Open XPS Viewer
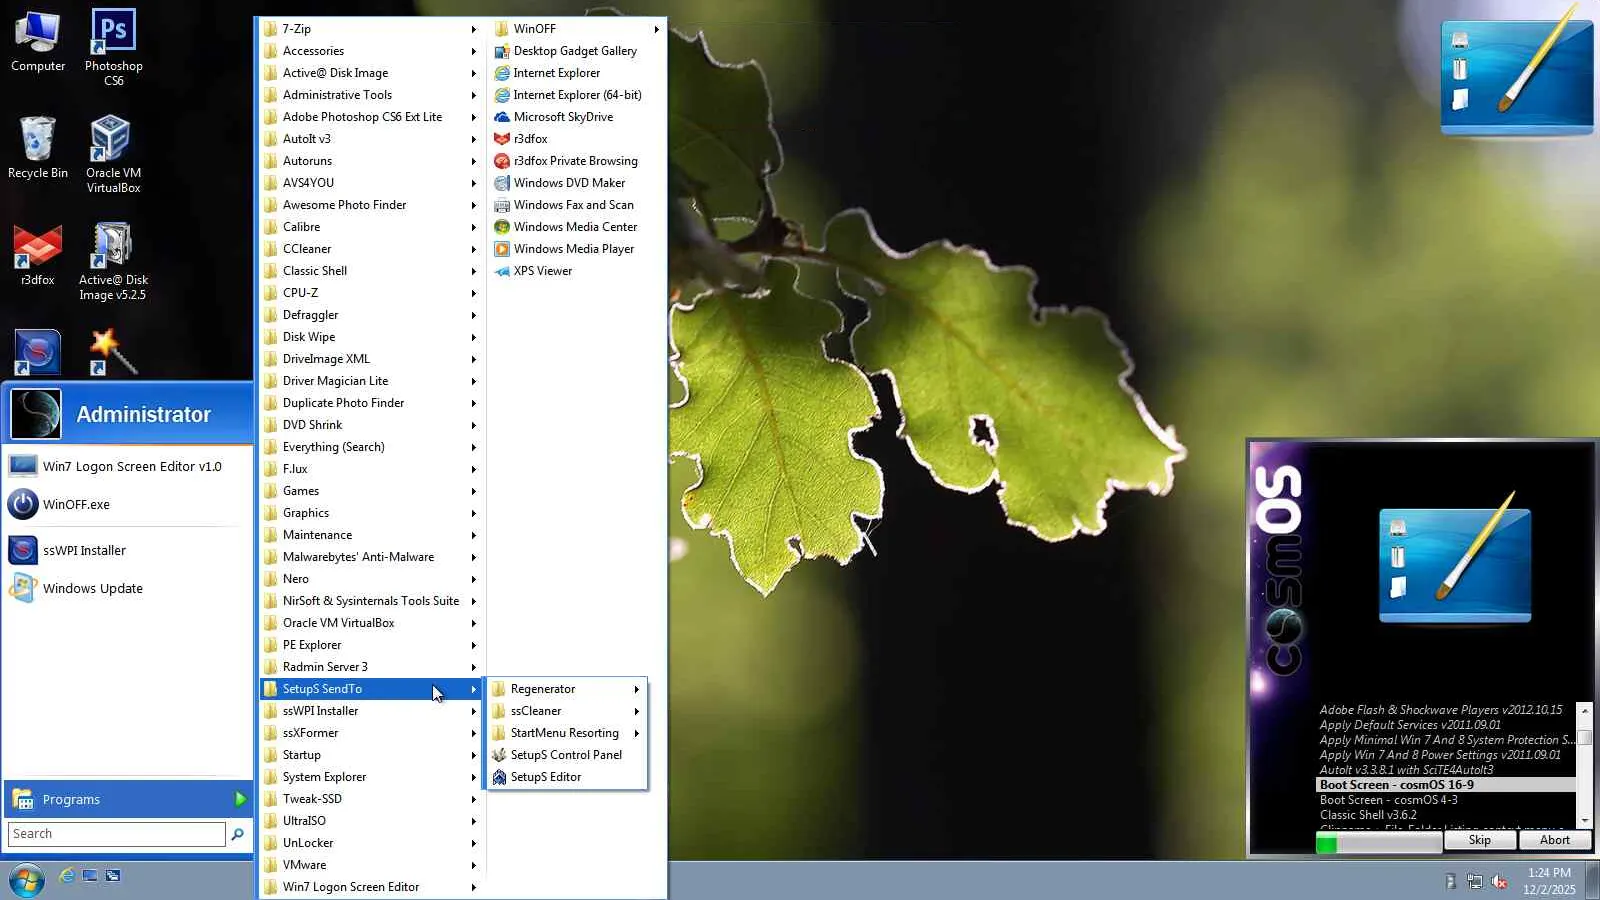This screenshot has width=1600, height=900. pos(543,271)
